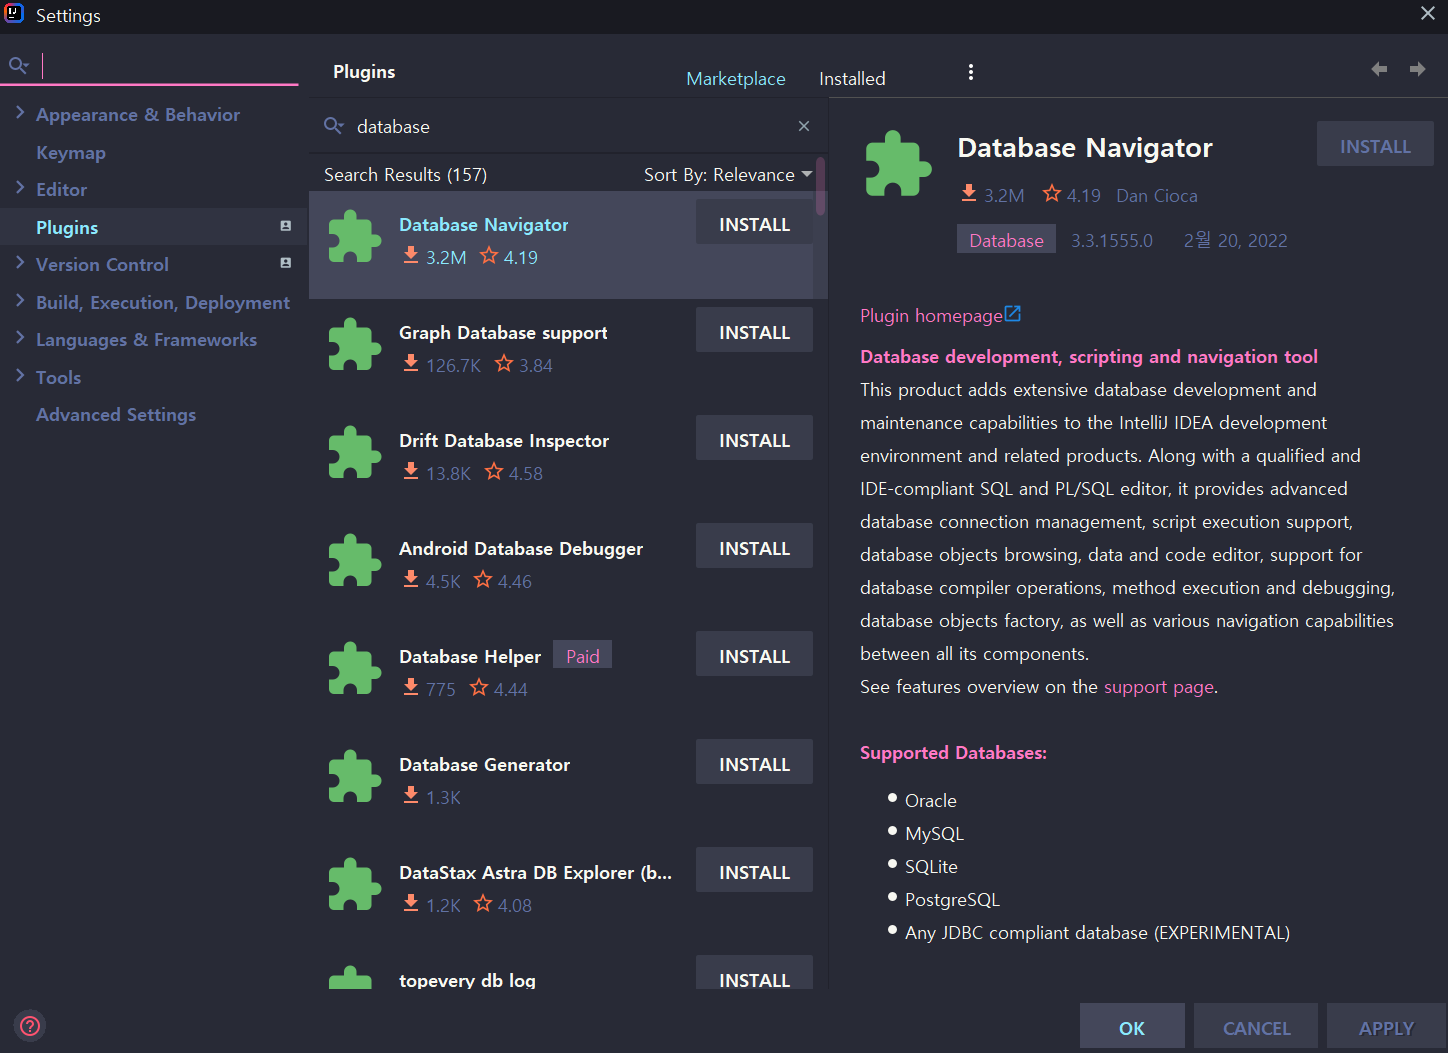Select the Graph Database support title

503,333
